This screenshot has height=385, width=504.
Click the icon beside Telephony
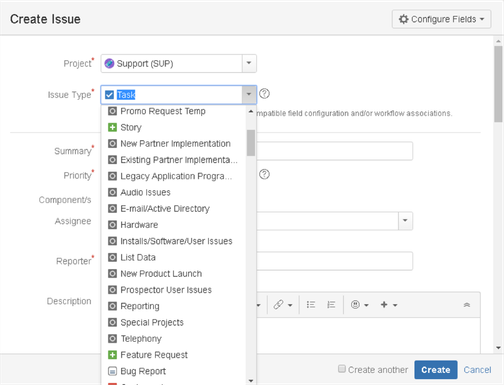tap(112, 339)
